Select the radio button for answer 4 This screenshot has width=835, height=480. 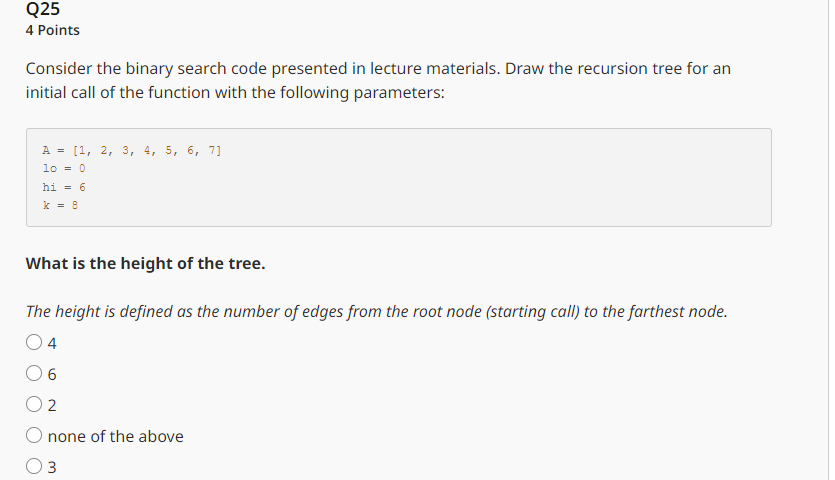click(34, 342)
